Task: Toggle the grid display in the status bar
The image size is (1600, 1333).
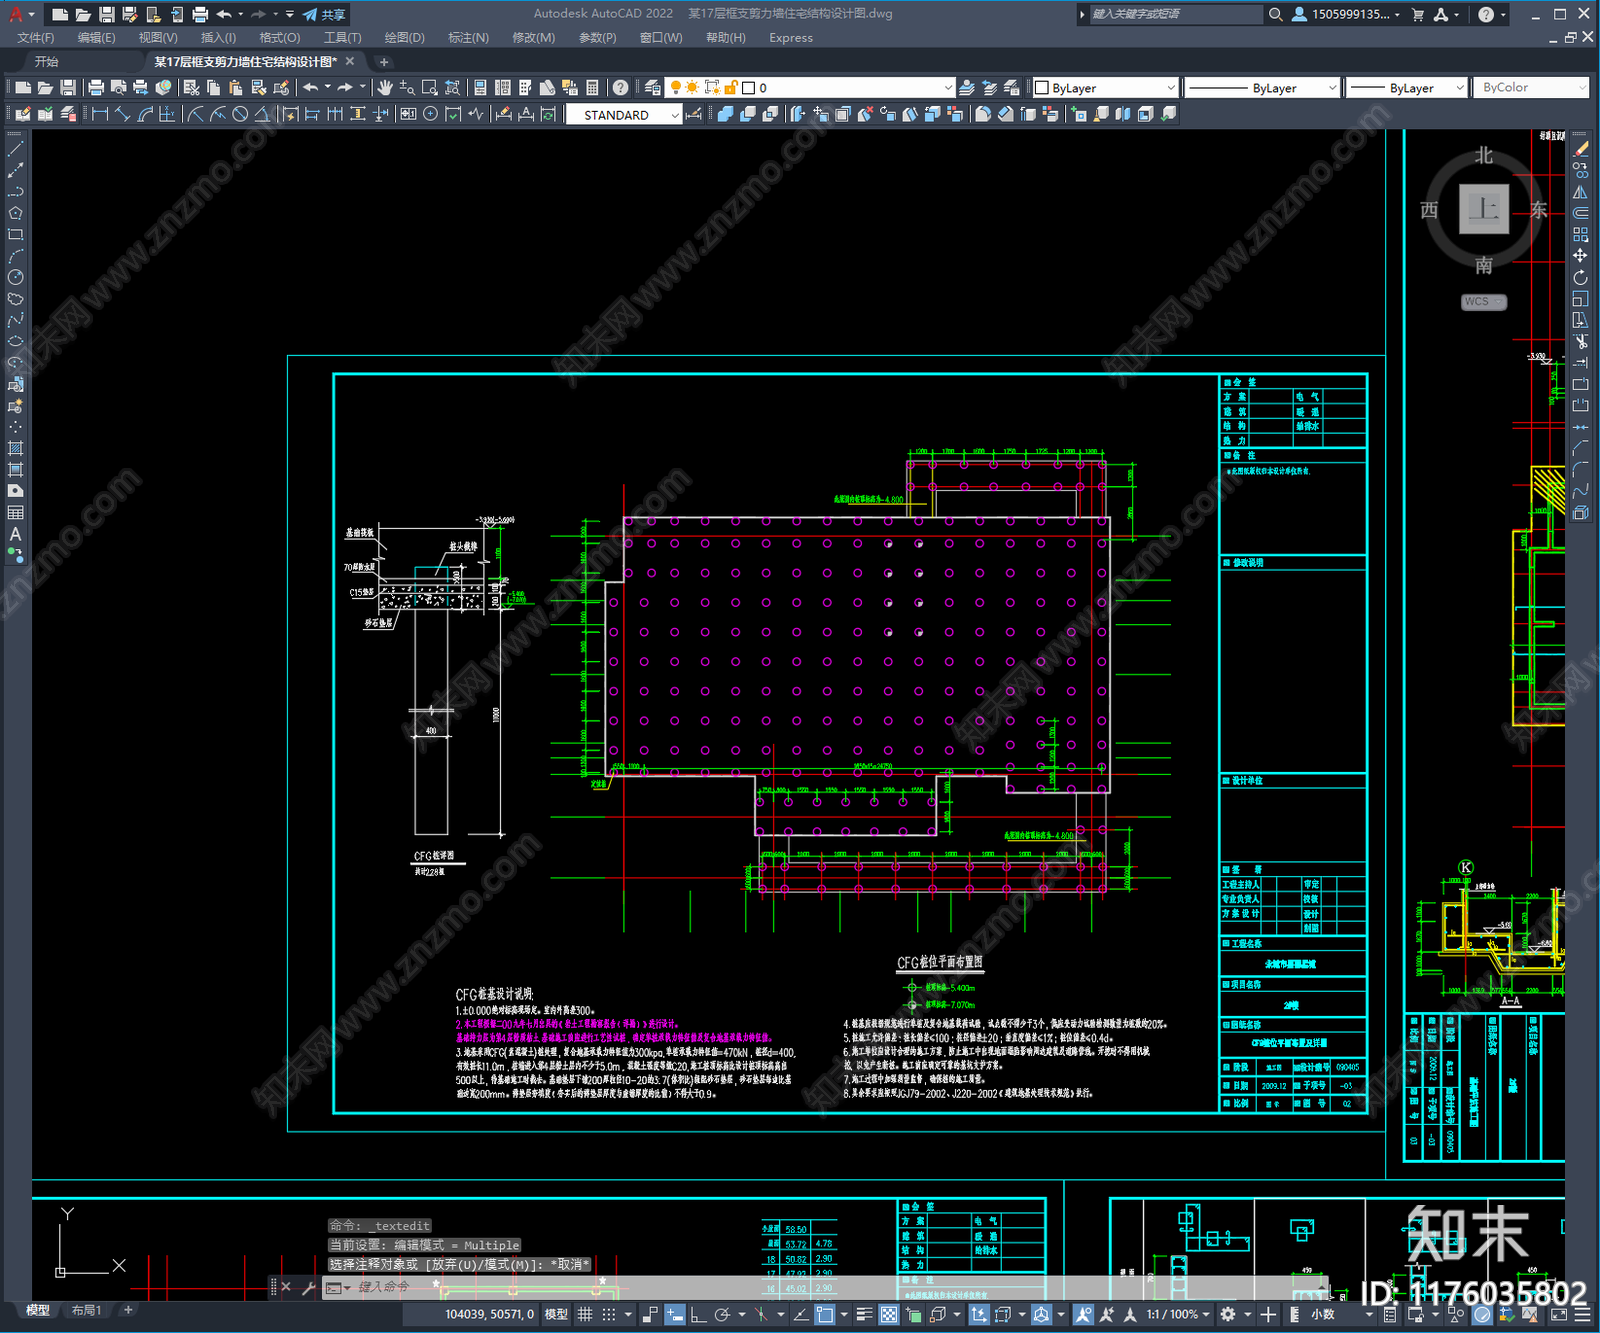Action: pyautogui.click(x=585, y=1314)
